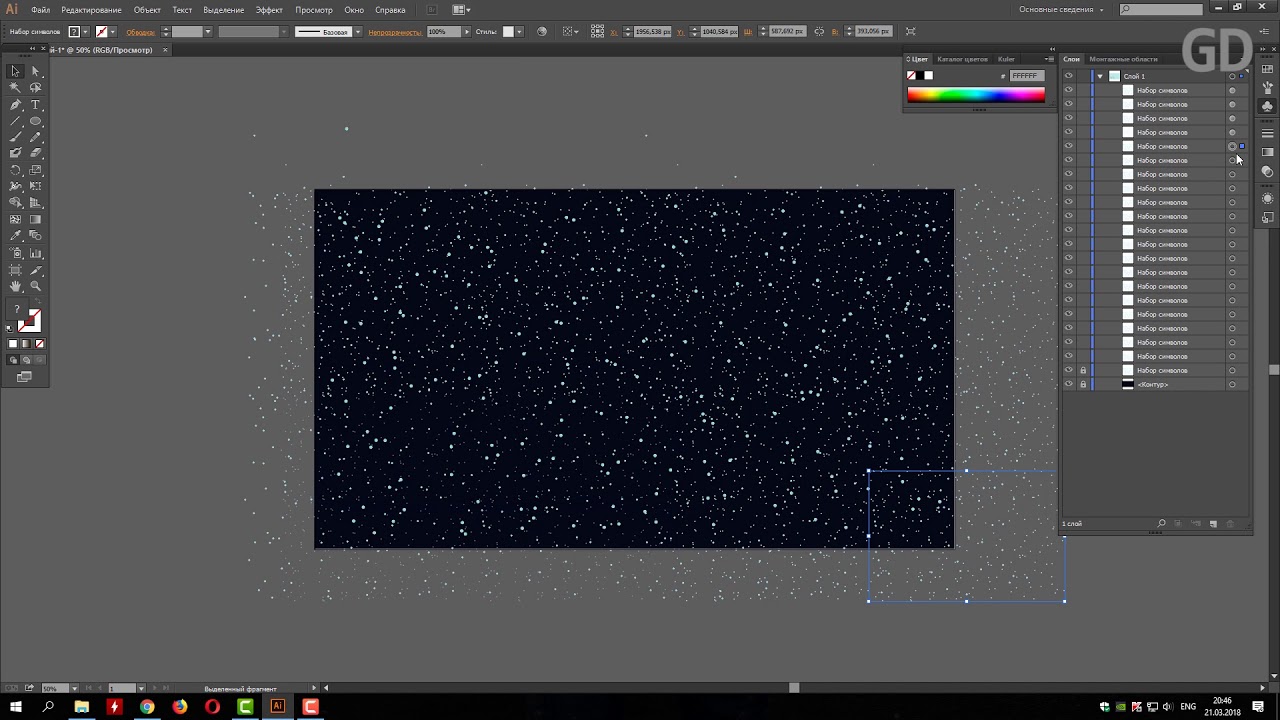Click target circle of <Контур> row
This screenshot has width=1280, height=720.
point(1232,384)
